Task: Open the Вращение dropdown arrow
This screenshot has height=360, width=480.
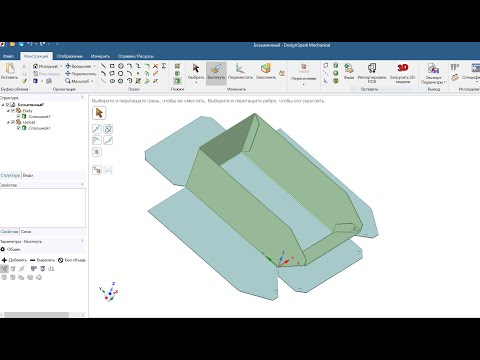Action: coord(94,66)
